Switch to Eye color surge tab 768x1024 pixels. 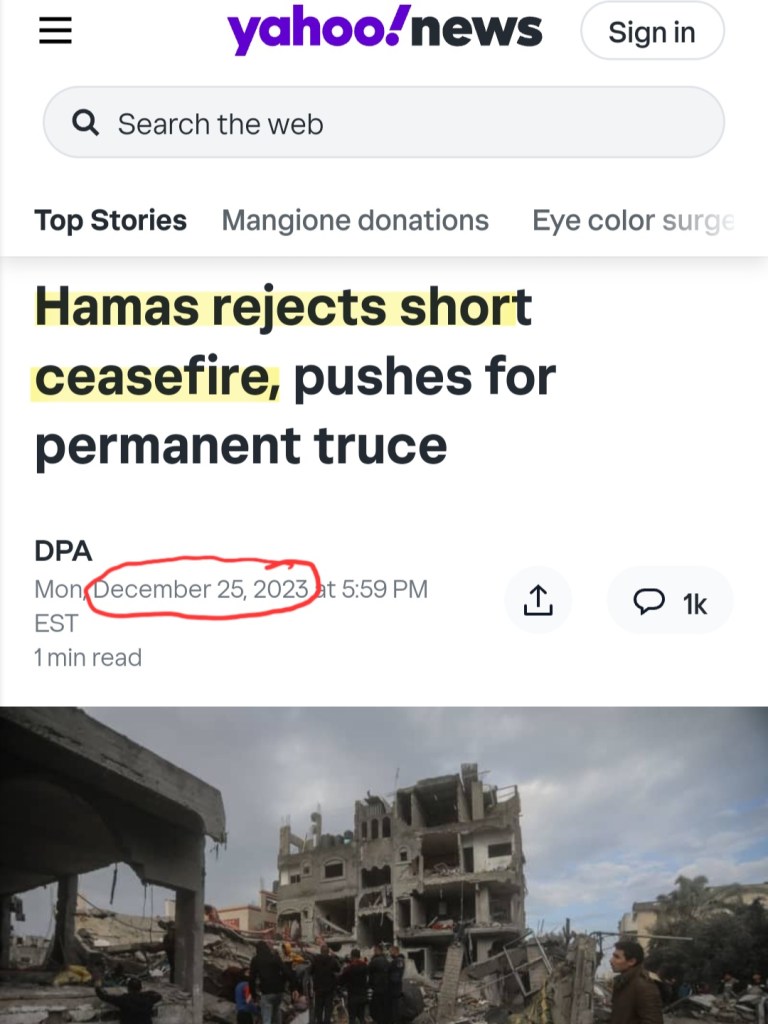pyautogui.click(x=633, y=220)
